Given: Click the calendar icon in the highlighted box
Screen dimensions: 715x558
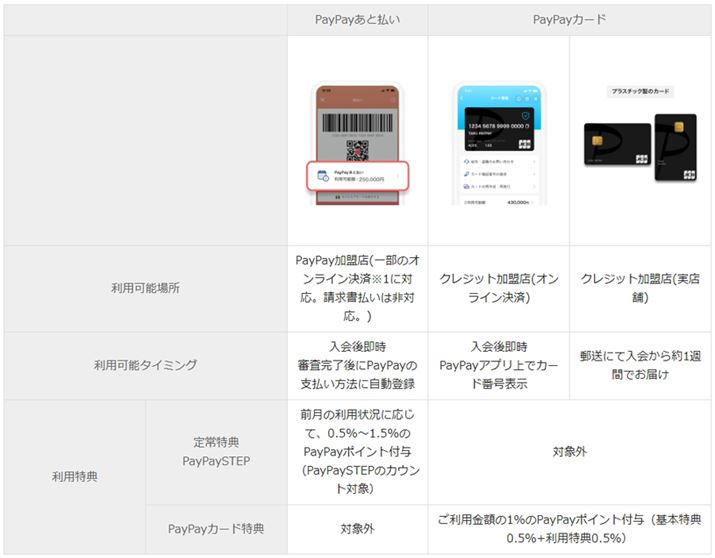Looking at the screenshot, I should pyautogui.click(x=323, y=176).
